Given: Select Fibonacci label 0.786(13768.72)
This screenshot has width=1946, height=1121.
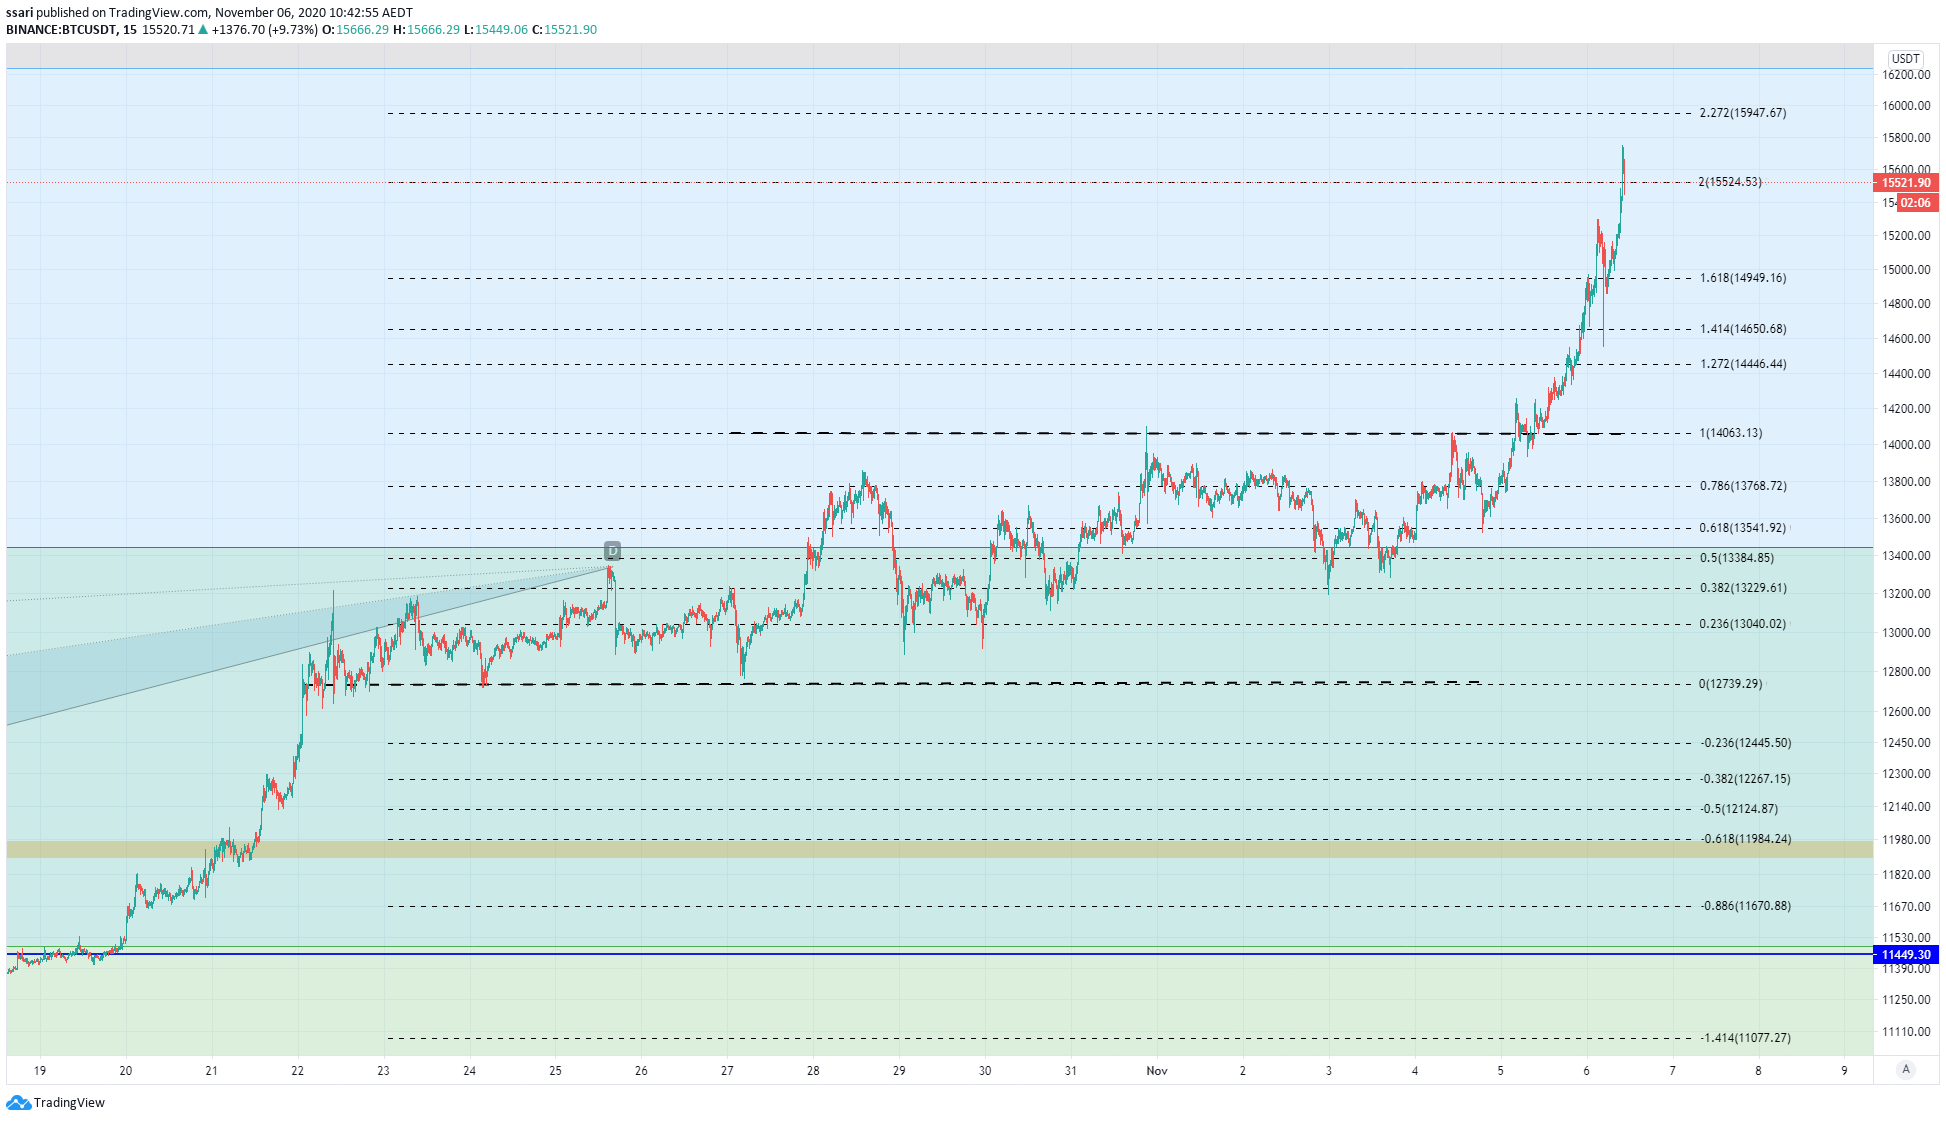Looking at the screenshot, I should (1743, 486).
